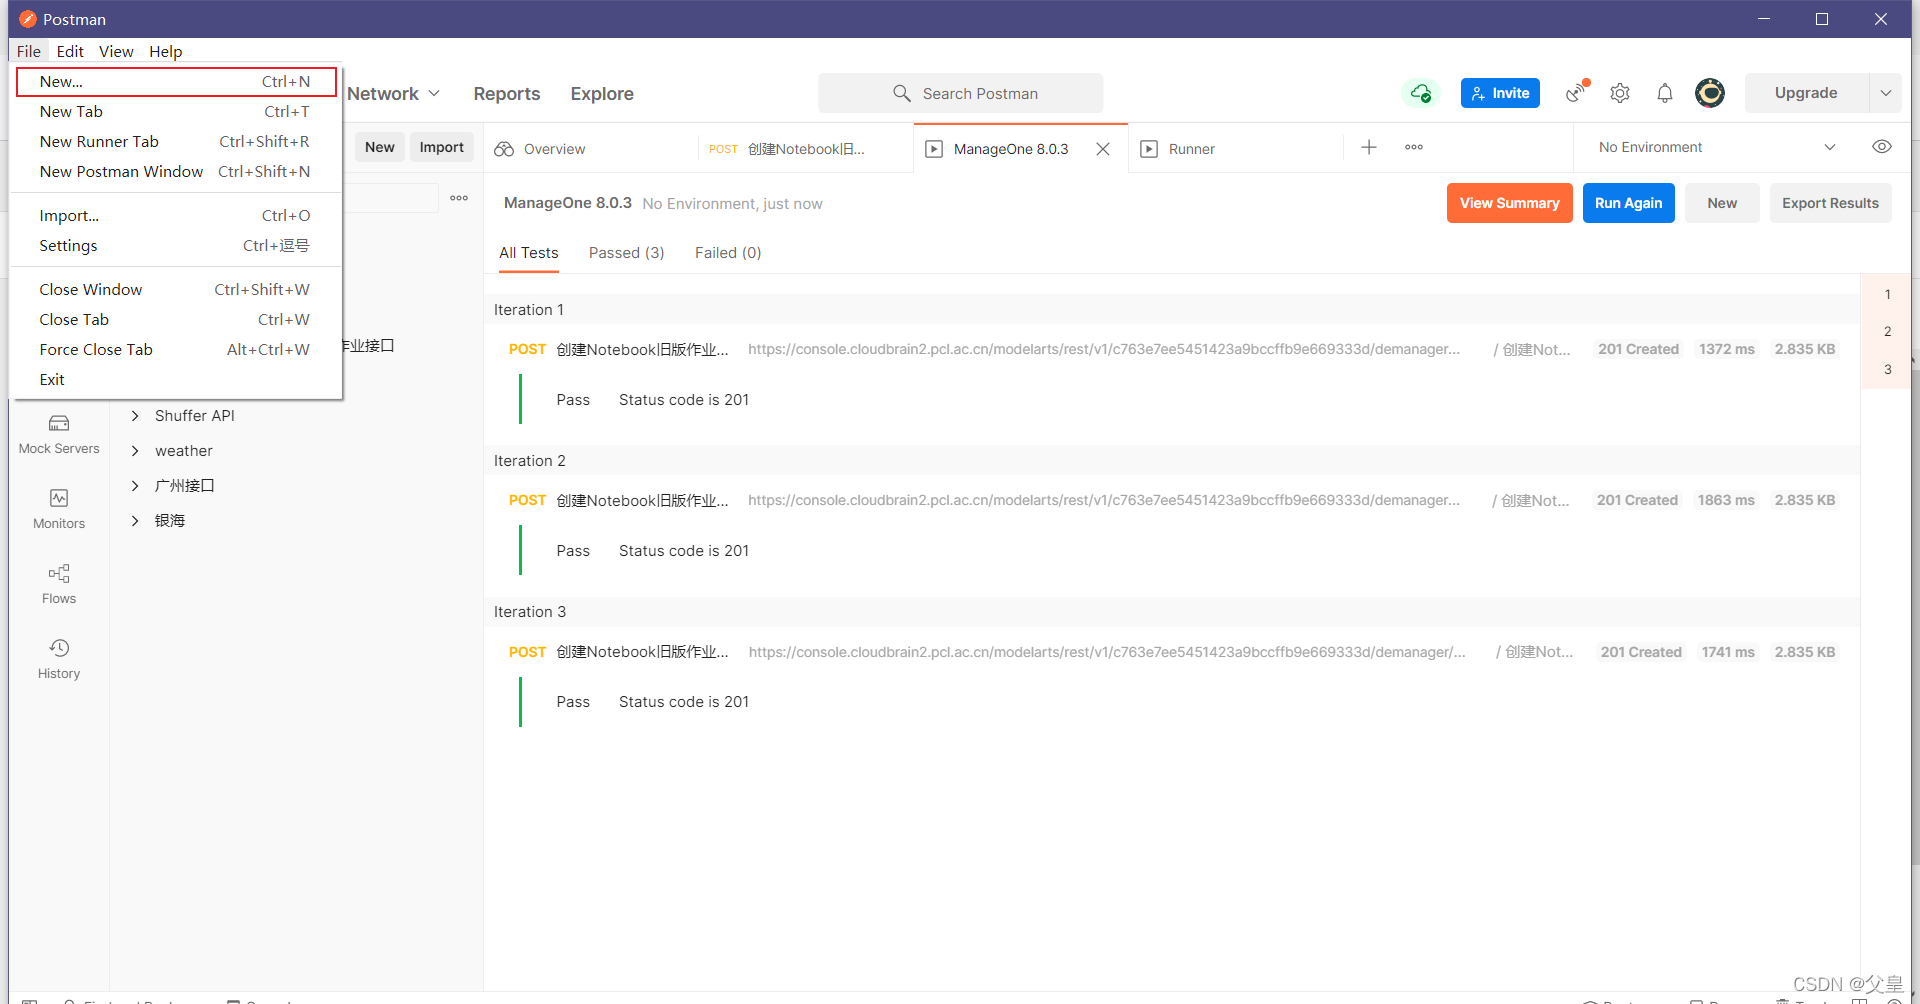Open the Monitors sidebar icon
This screenshot has height=1004, width=1920.
coord(59,509)
